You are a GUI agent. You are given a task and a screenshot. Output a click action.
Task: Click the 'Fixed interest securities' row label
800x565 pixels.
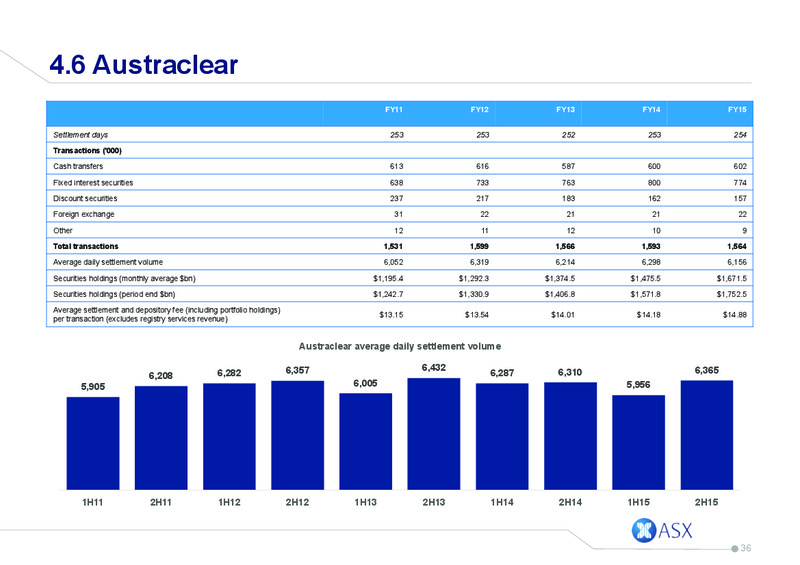tap(93, 183)
